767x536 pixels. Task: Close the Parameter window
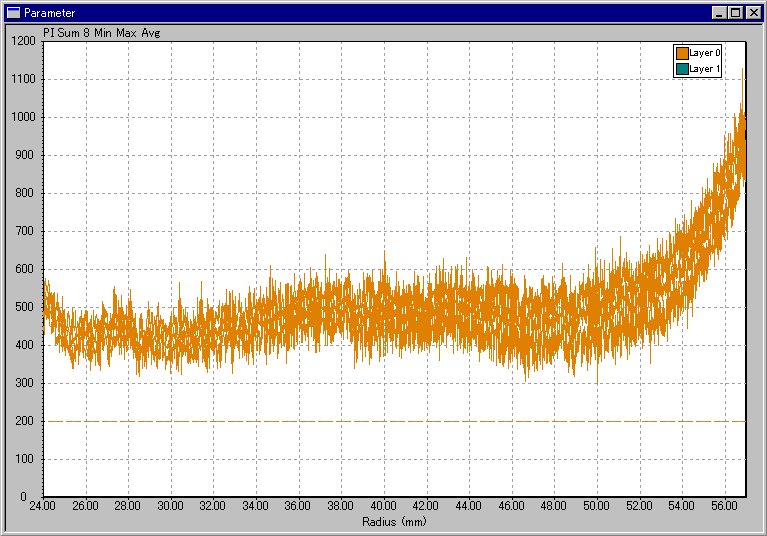tap(752, 13)
